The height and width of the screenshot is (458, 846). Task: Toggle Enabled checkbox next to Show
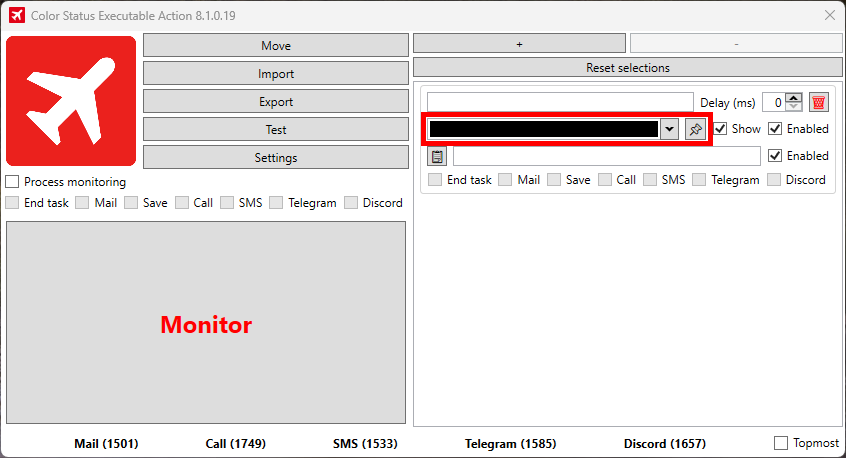[775, 129]
